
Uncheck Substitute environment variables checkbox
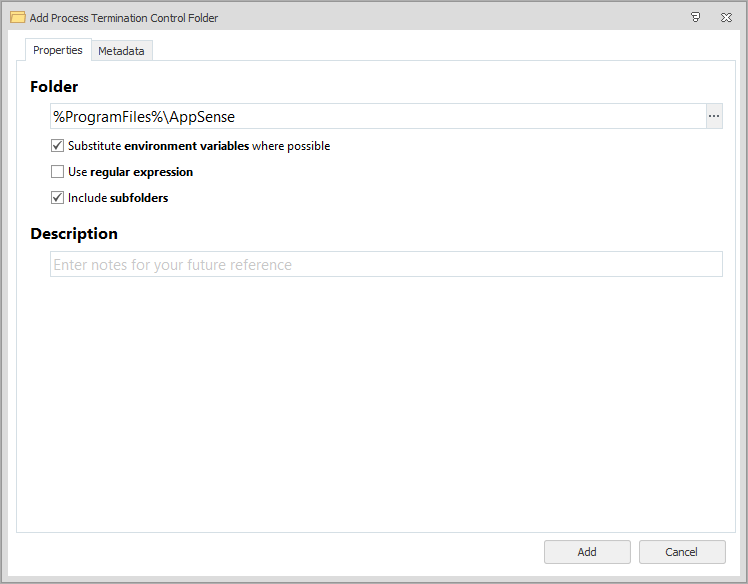point(57,146)
